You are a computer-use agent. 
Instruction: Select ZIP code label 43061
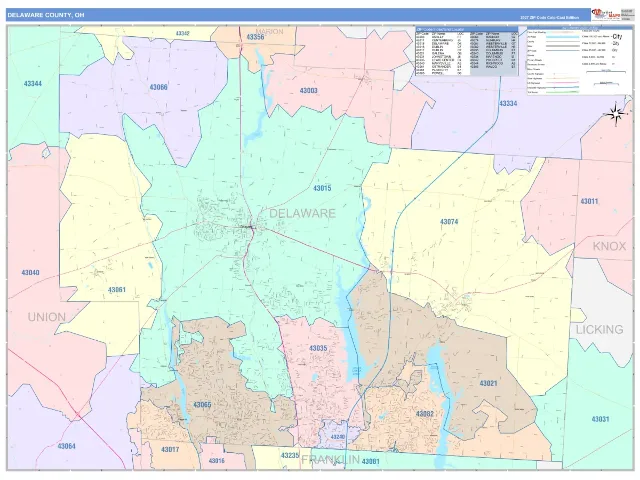tap(117, 290)
